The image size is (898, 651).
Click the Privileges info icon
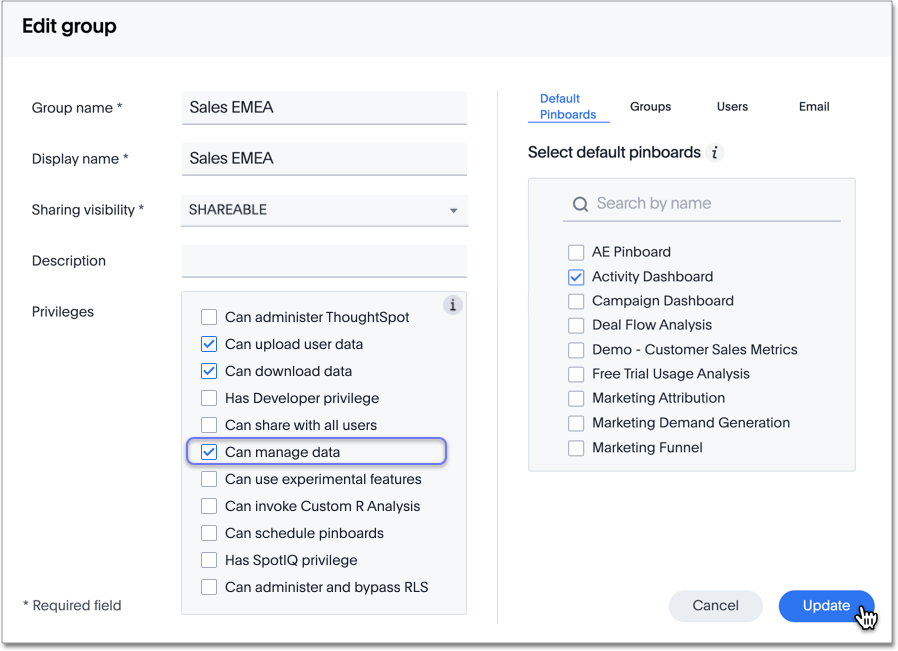pyautogui.click(x=452, y=305)
